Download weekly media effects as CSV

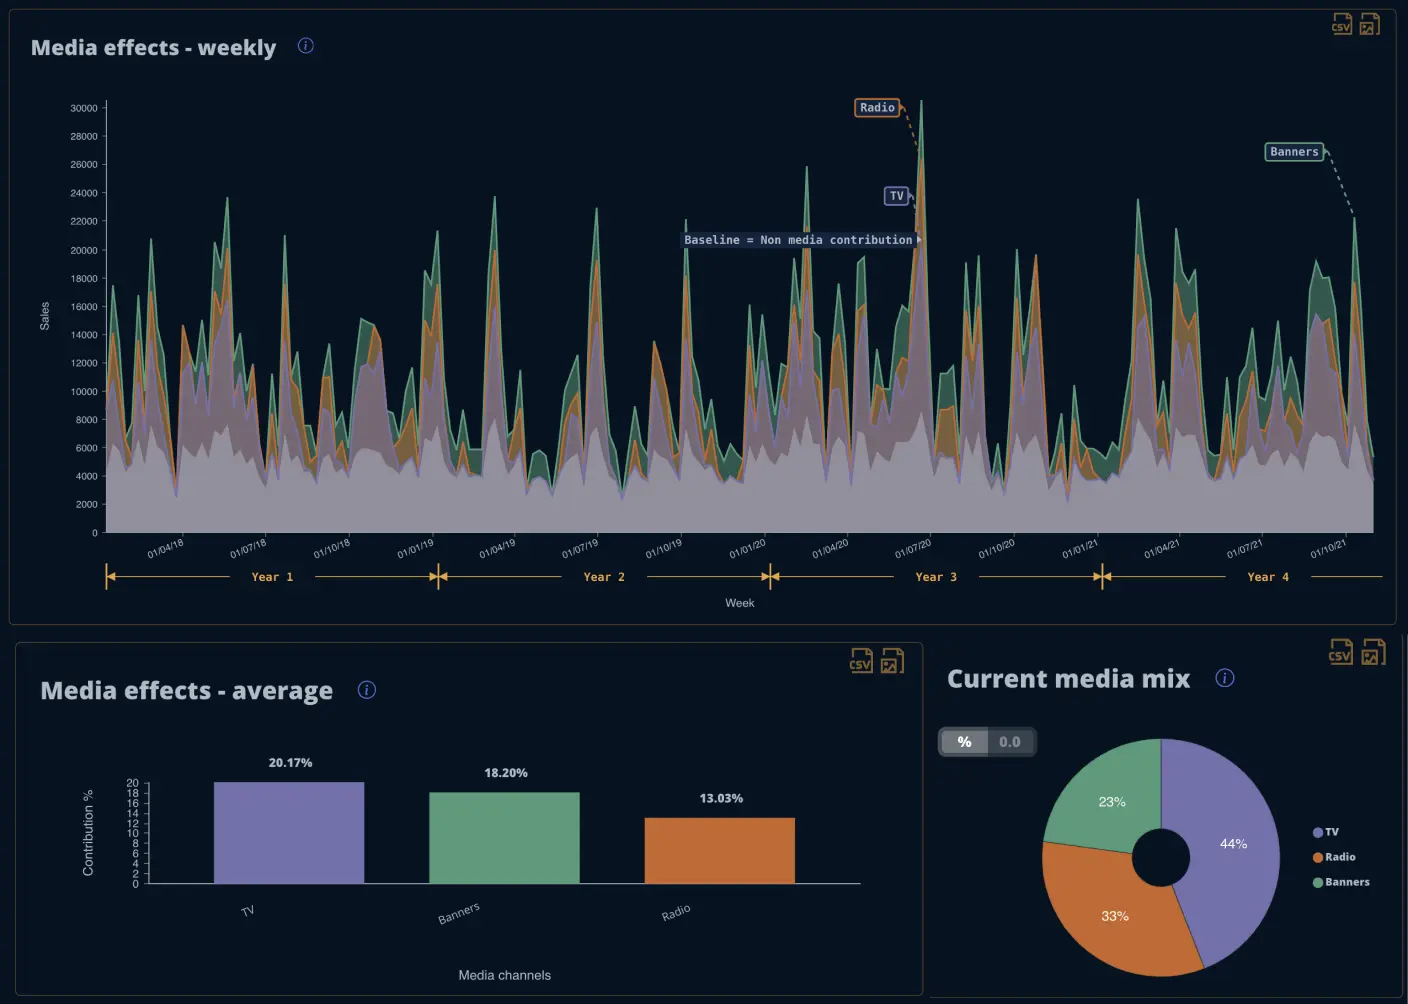[x=1342, y=24]
